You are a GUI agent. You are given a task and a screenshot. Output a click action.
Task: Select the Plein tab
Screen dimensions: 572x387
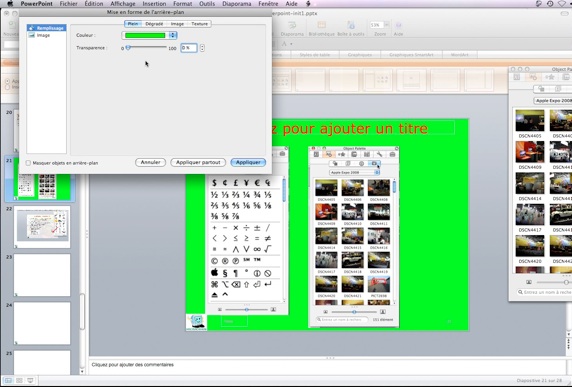tap(133, 24)
